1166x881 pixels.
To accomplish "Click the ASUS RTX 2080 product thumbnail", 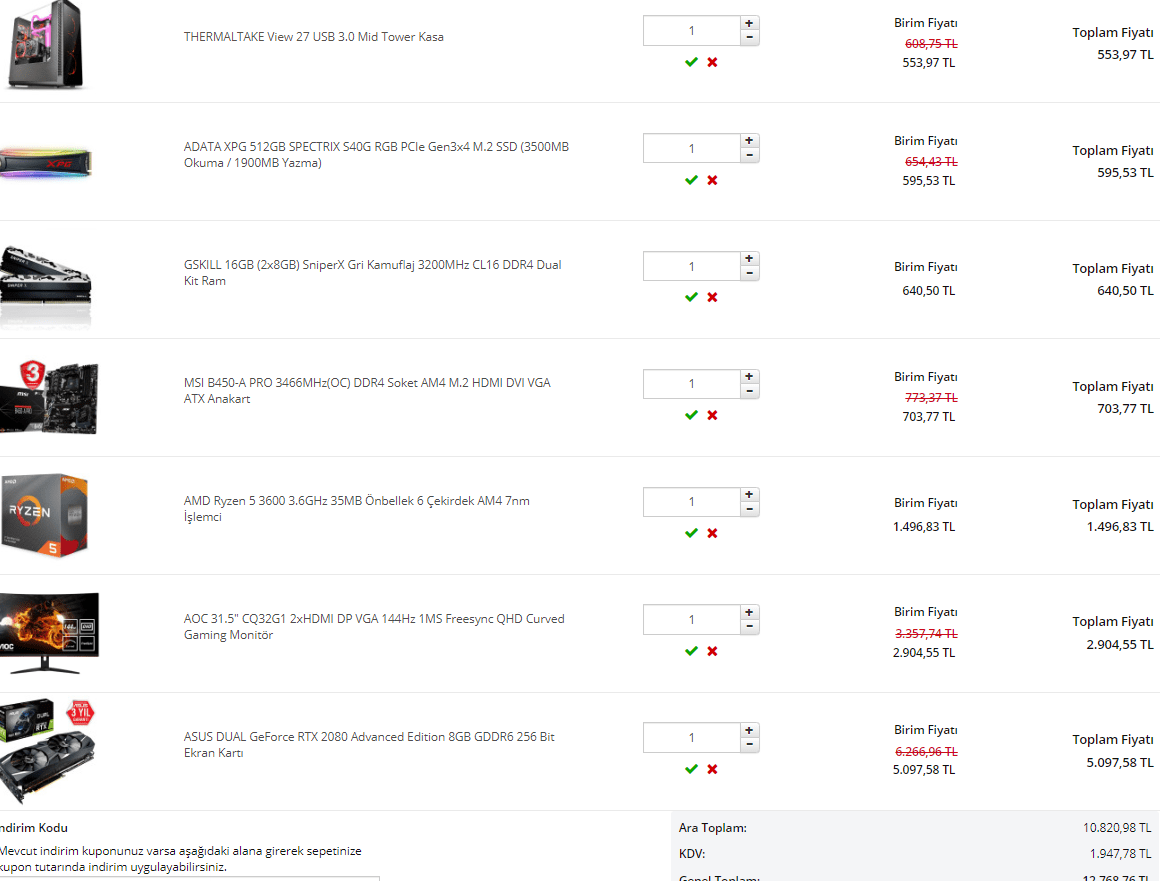I will click(50, 750).
